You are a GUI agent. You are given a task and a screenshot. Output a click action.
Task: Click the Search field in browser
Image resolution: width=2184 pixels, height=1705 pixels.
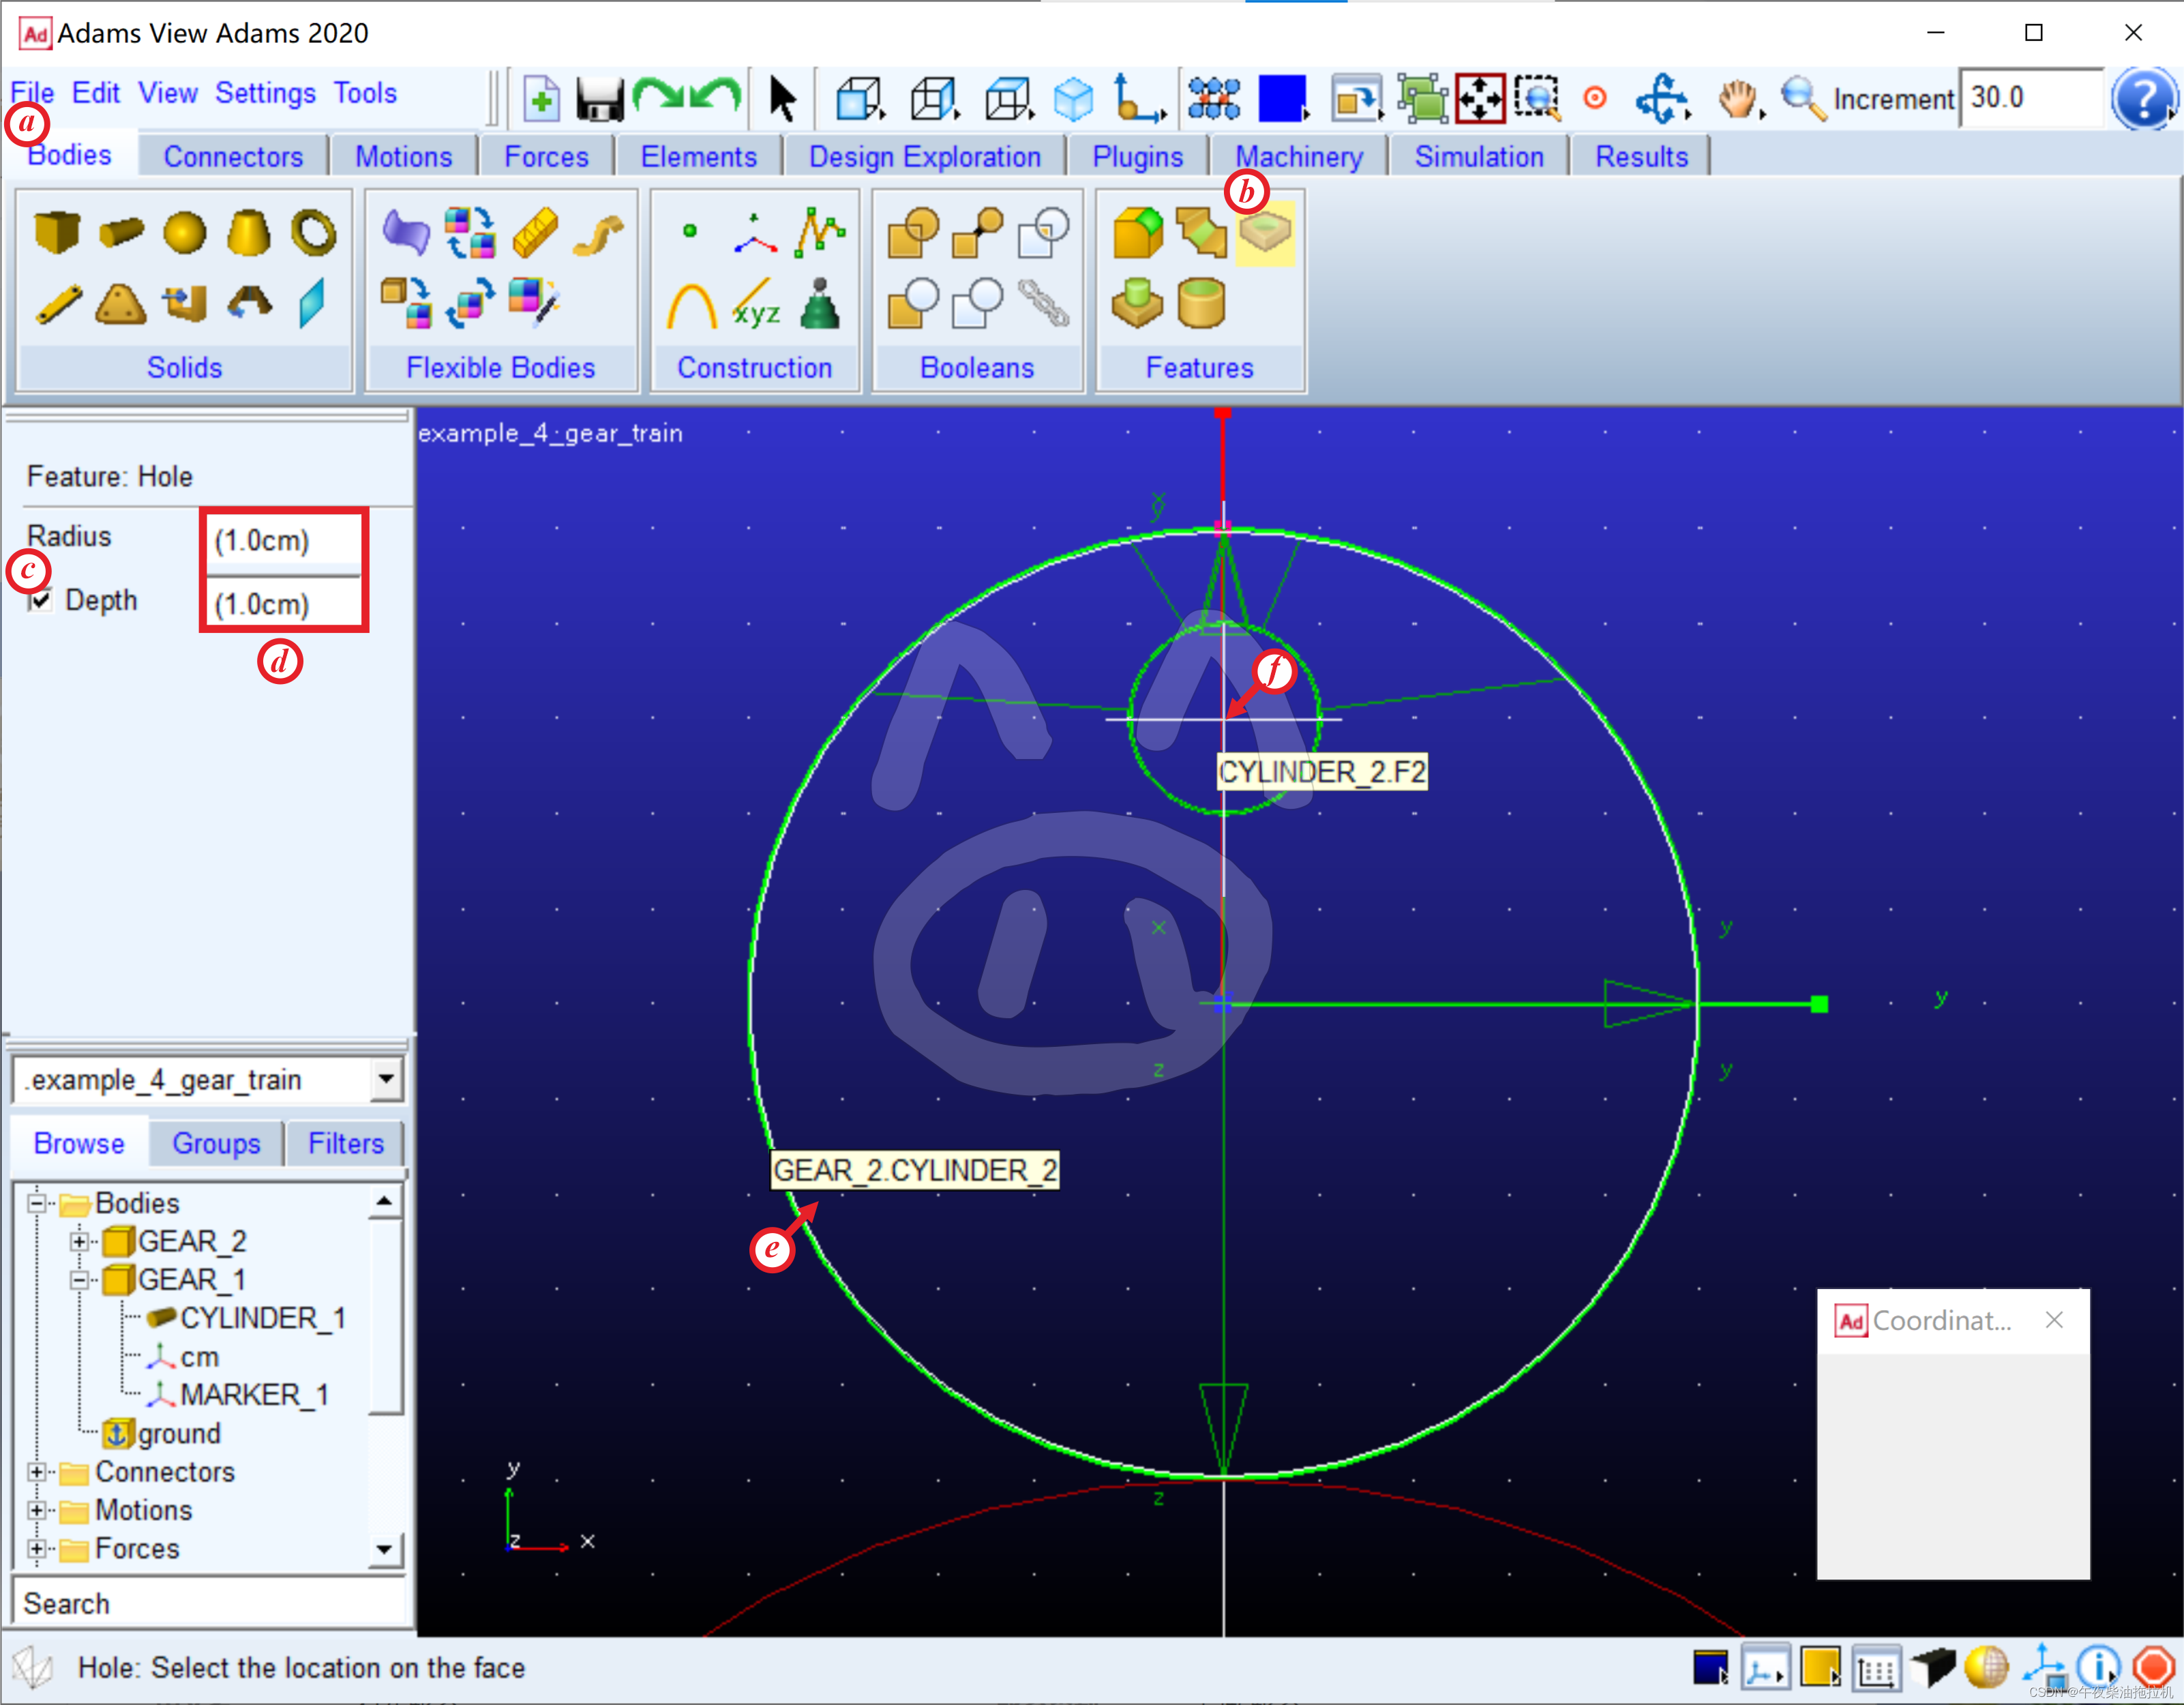(210, 1603)
